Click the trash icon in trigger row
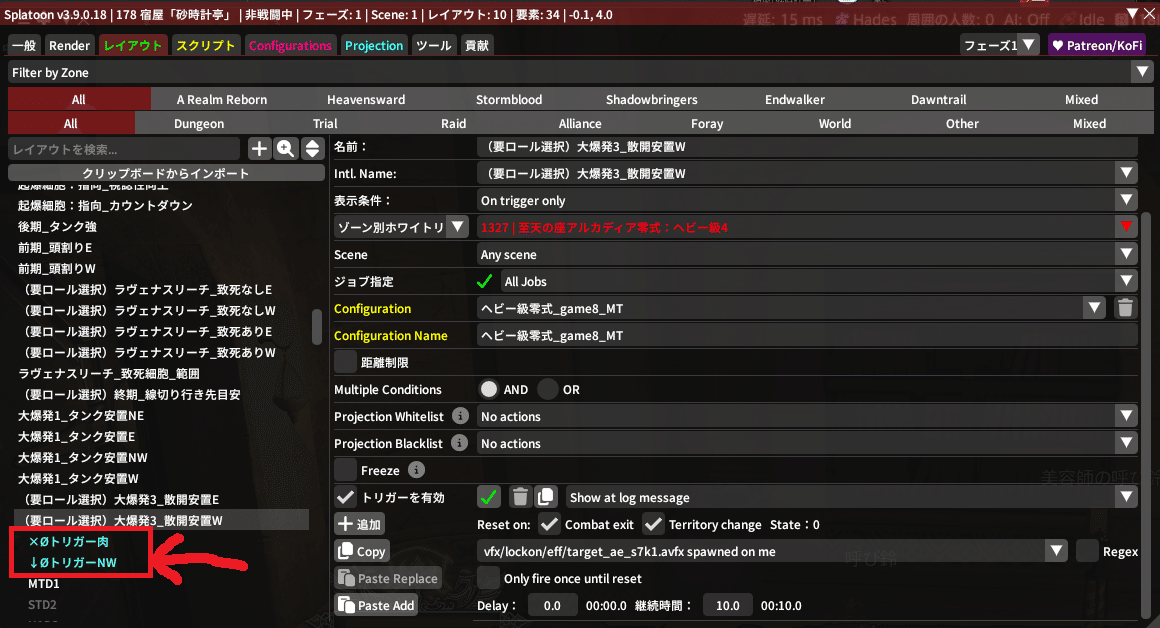Image resolution: width=1160 pixels, height=628 pixels. click(520, 497)
